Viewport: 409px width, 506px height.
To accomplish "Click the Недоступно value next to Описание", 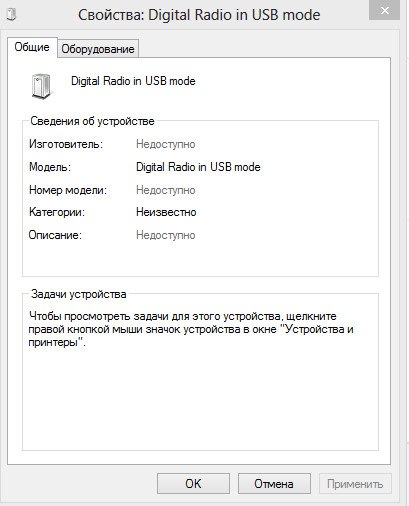I will tap(166, 235).
